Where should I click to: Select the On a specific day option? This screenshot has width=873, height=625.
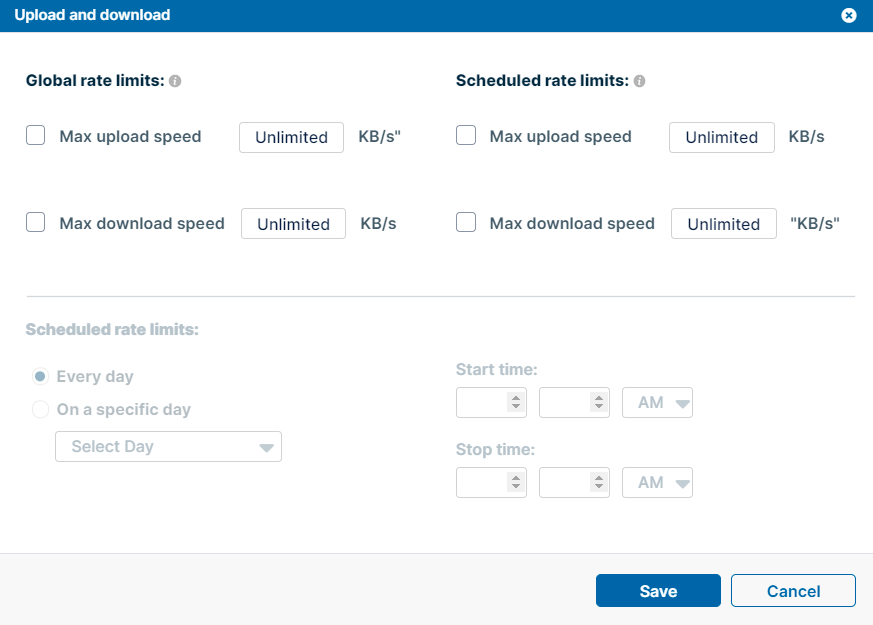[40, 409]
